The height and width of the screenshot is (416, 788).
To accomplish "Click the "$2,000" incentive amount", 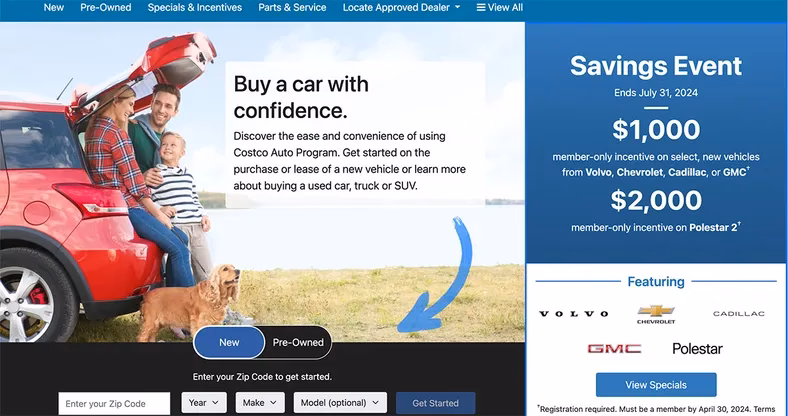I will click(656, 200).
